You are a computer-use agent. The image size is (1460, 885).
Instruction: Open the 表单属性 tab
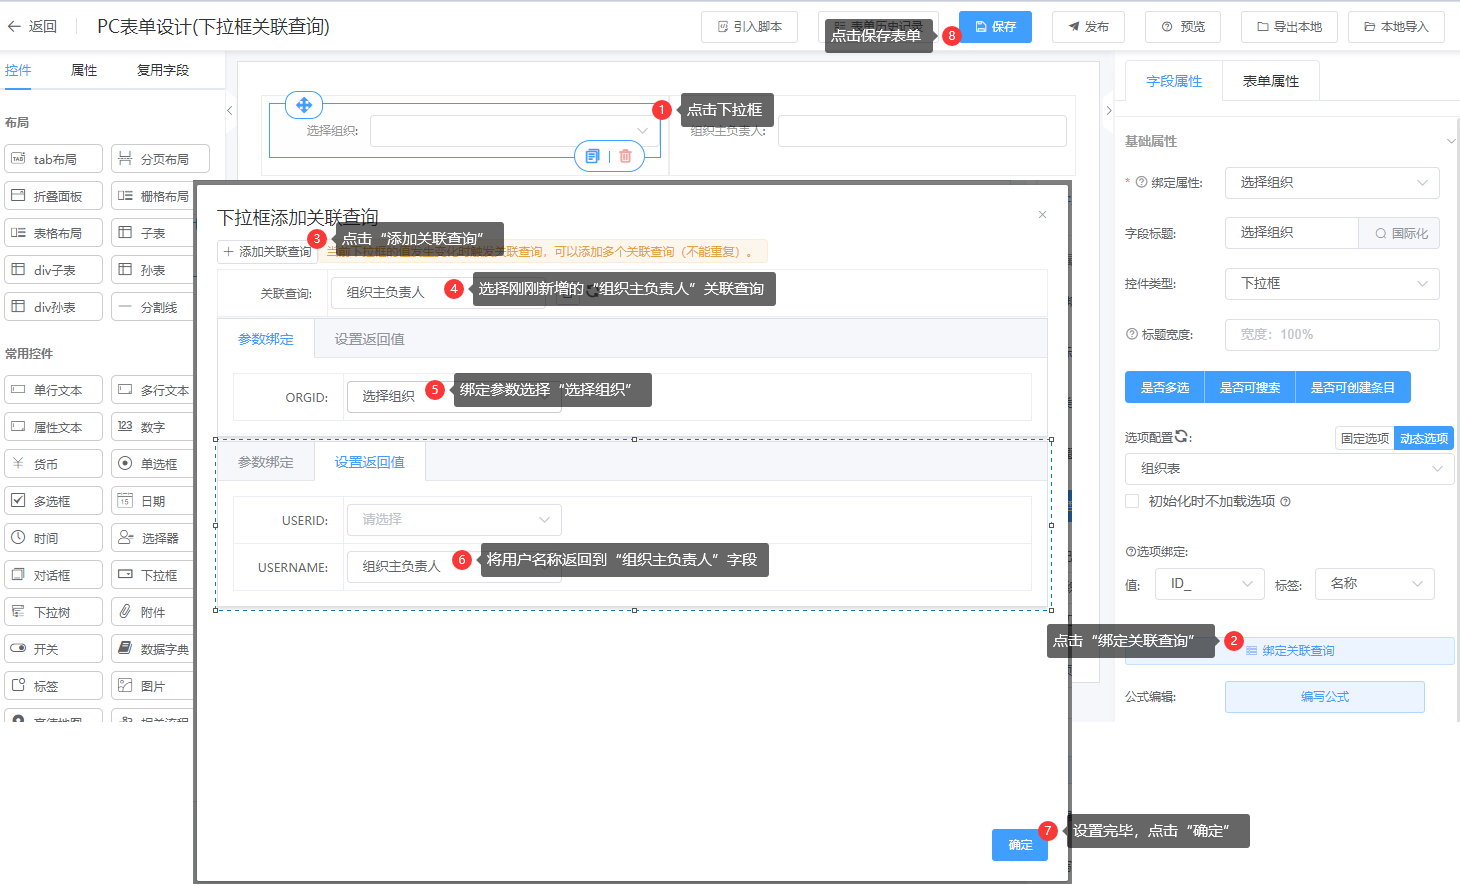tap(1271, 81)
